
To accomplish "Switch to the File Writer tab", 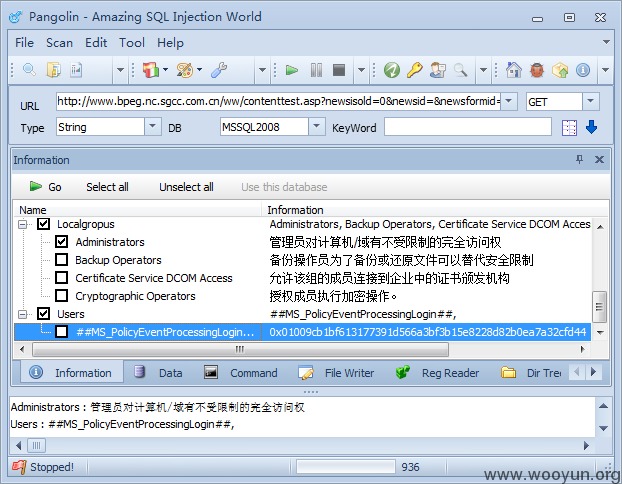I will [336, 373].
